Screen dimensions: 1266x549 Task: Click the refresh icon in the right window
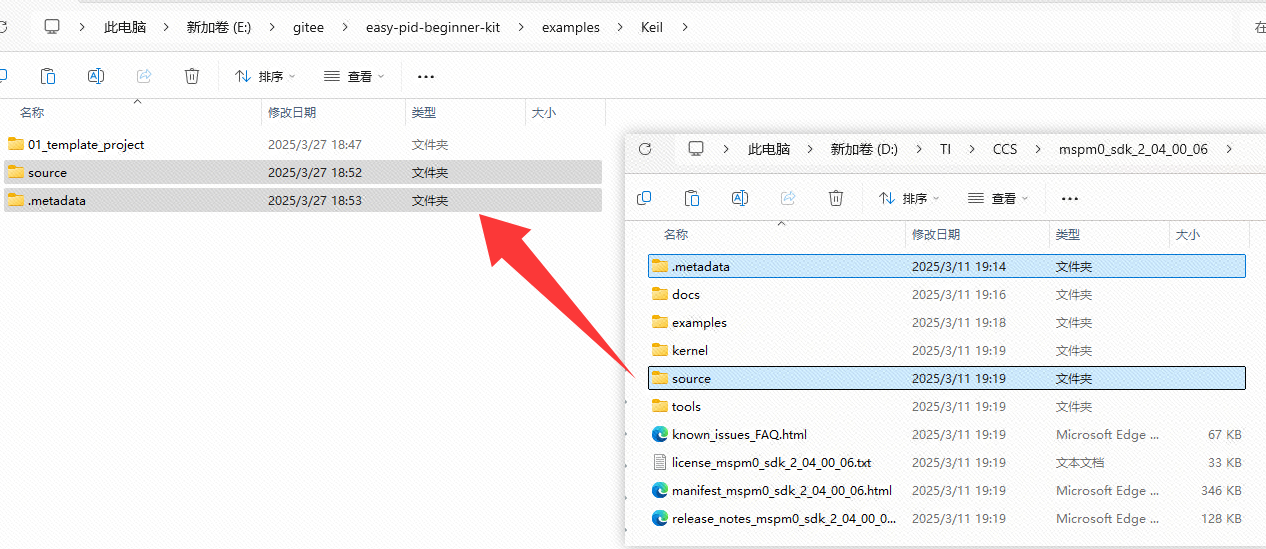coord(645,149)
